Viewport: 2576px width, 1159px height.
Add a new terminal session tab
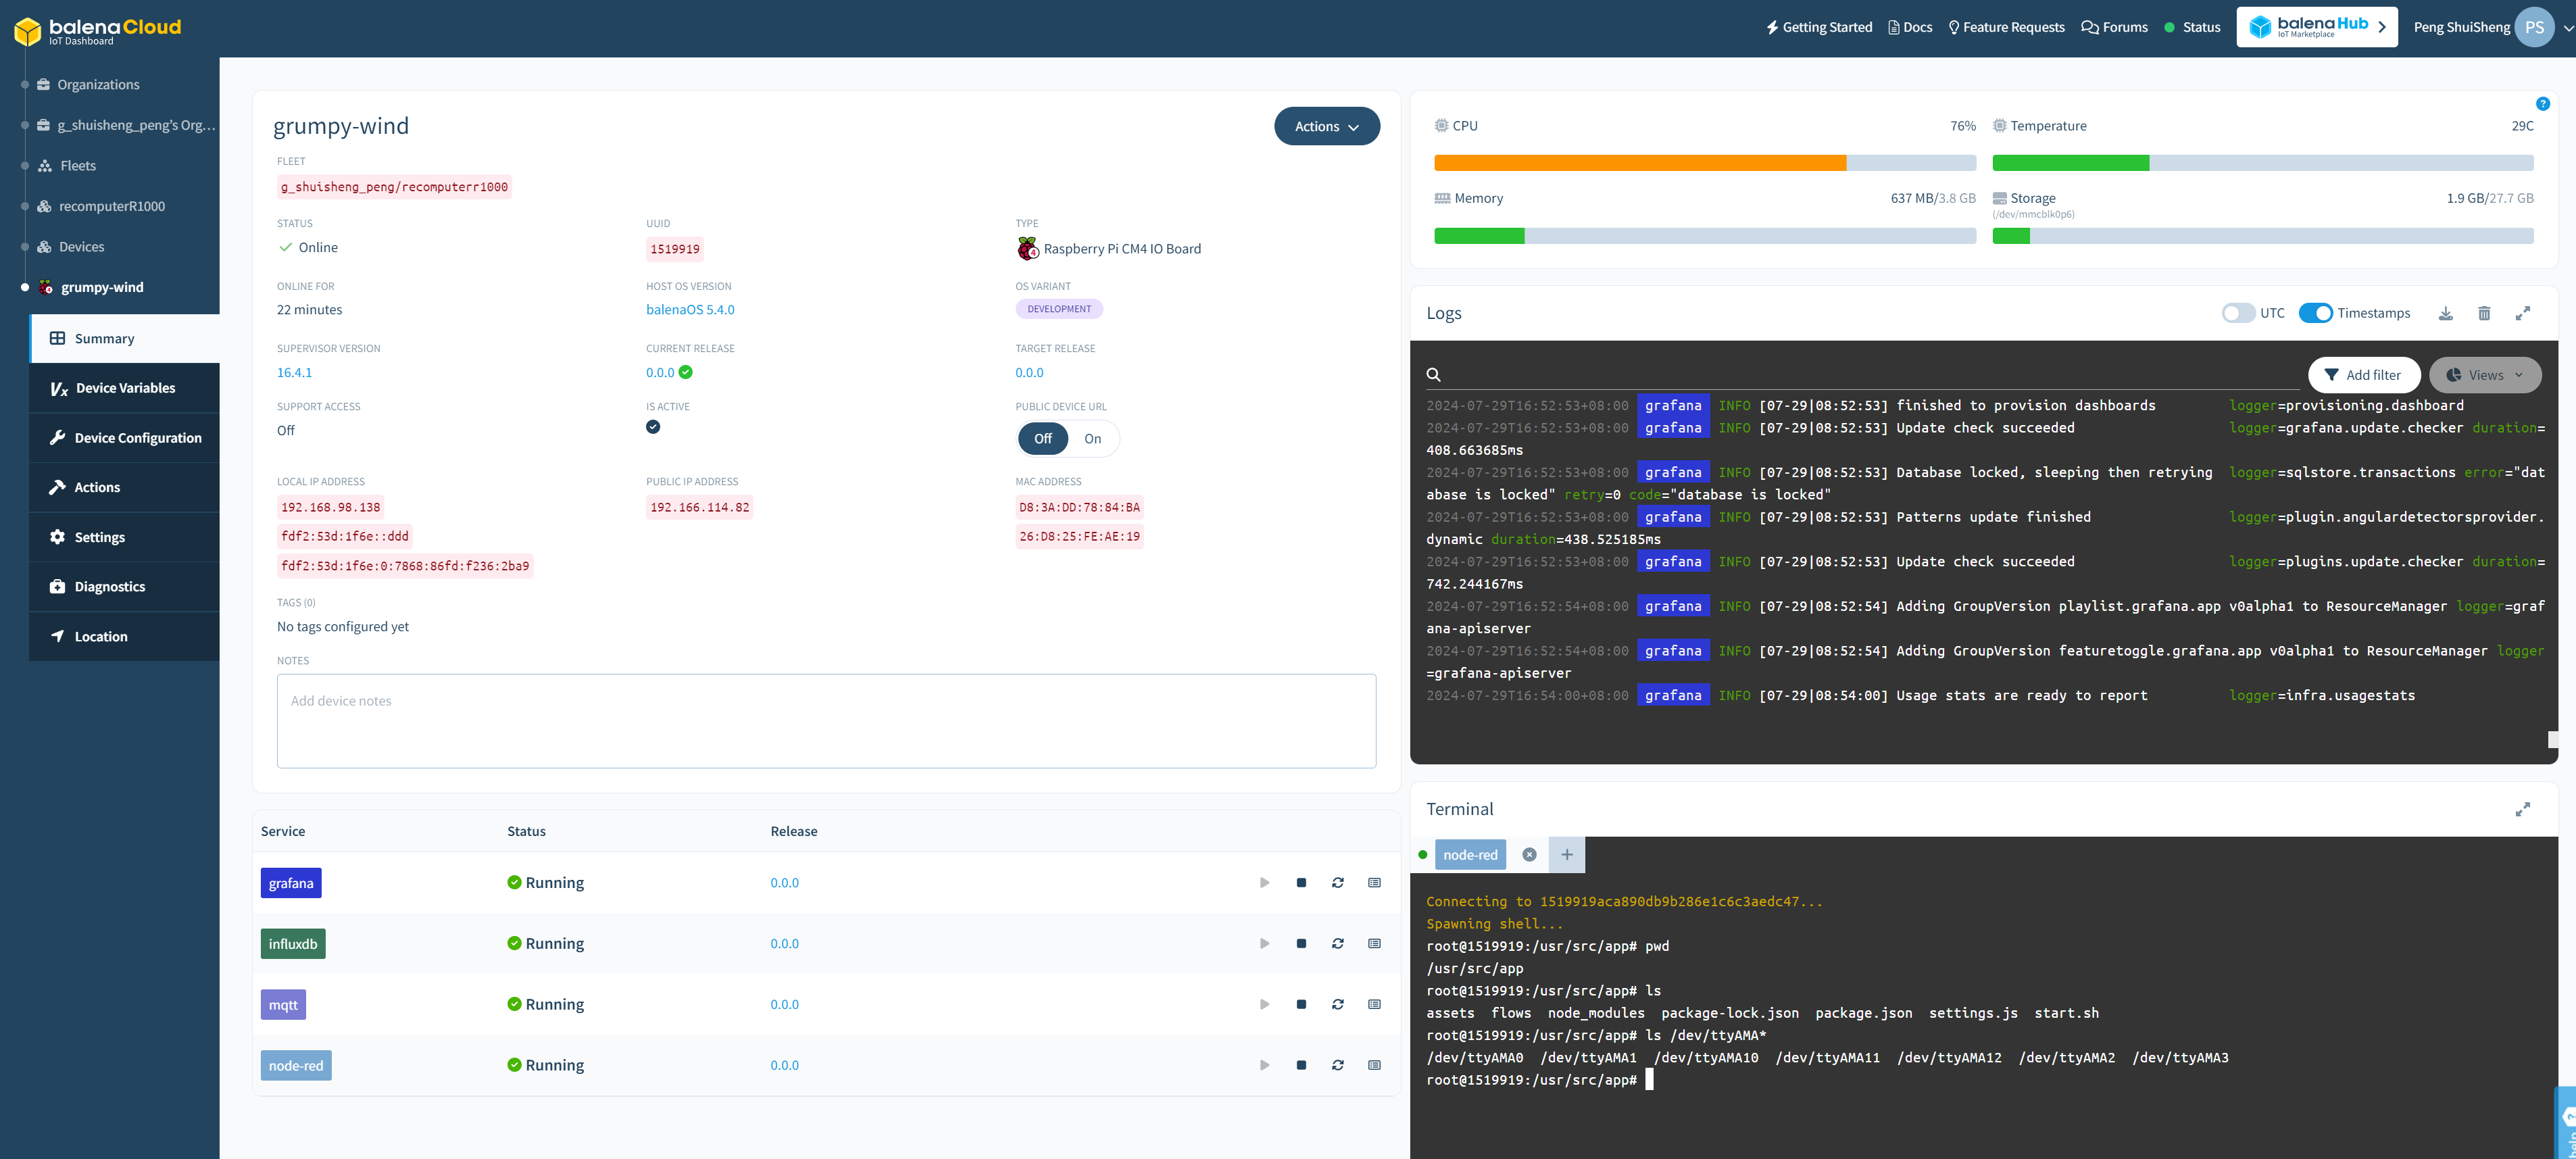(x=1567, y=855)
